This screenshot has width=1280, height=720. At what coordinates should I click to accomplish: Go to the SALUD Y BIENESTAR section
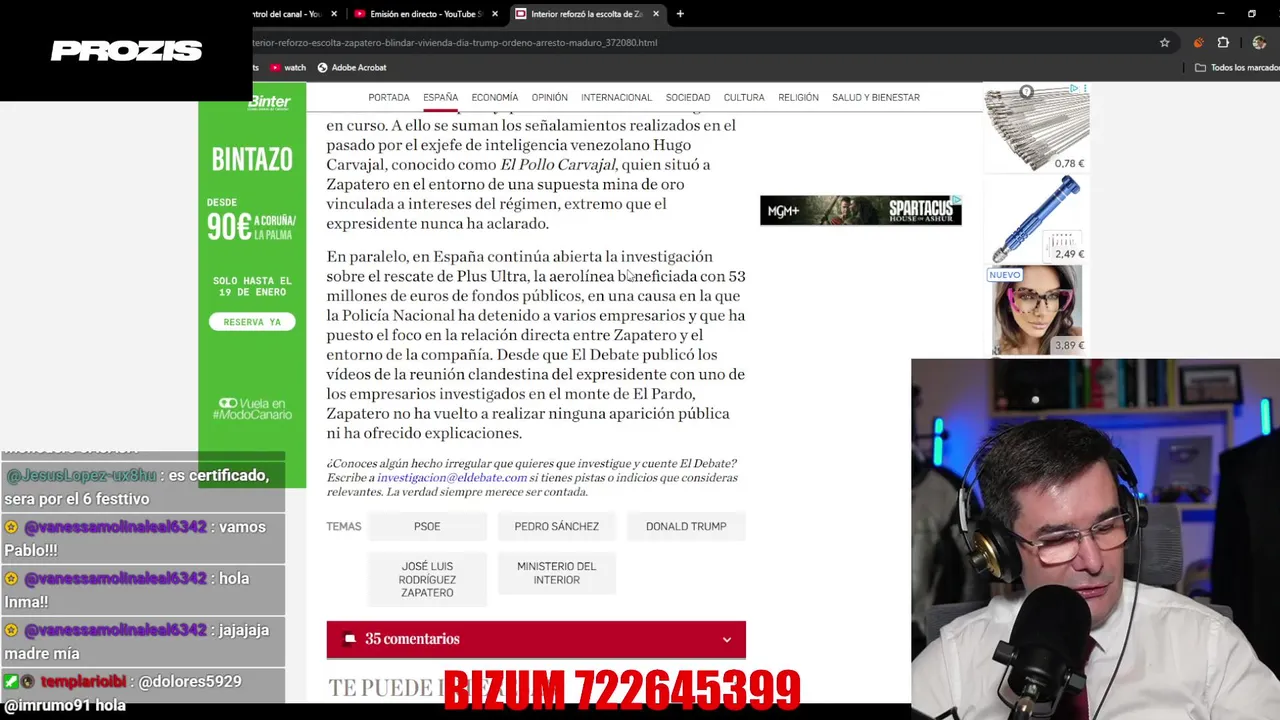click(x=876, y=97)
